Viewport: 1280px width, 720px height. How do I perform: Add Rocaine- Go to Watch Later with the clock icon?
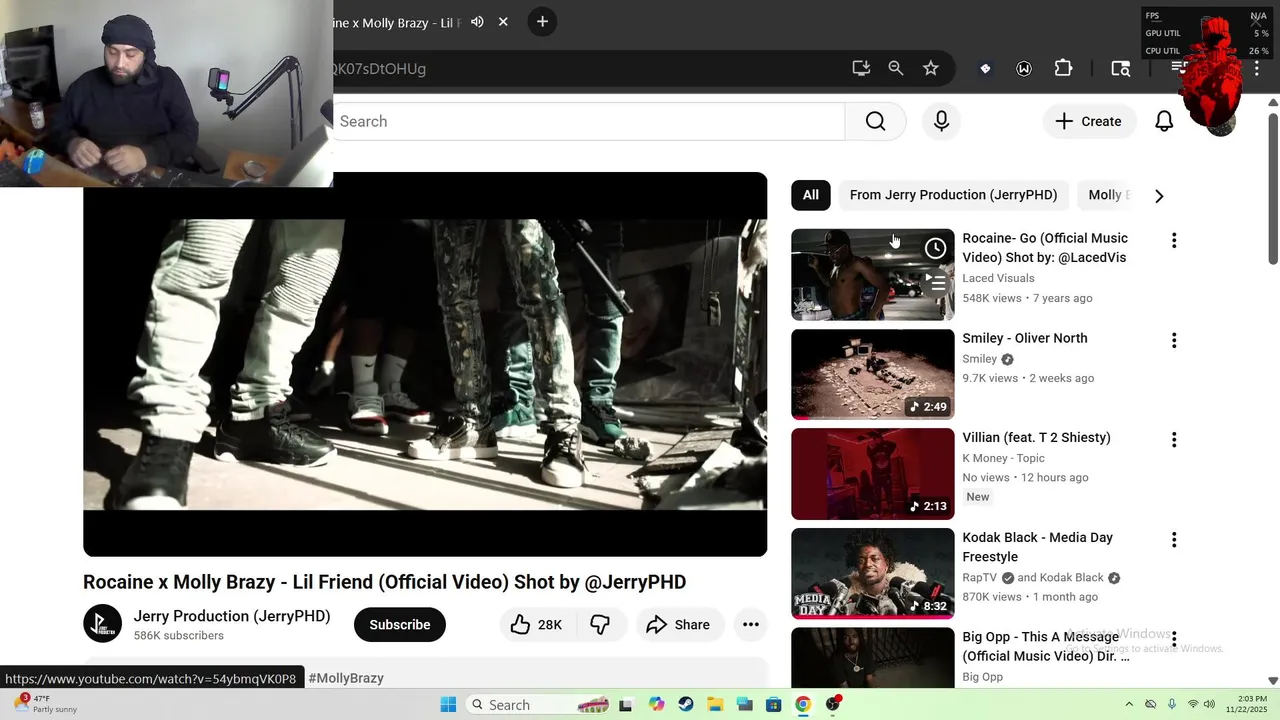tap(935, 248)
